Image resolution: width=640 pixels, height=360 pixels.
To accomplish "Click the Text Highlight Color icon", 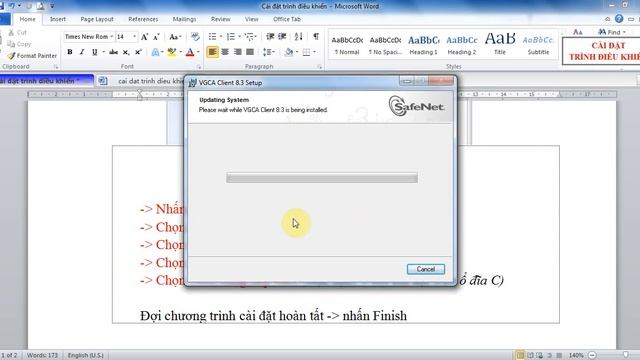I will pos(172,52).
